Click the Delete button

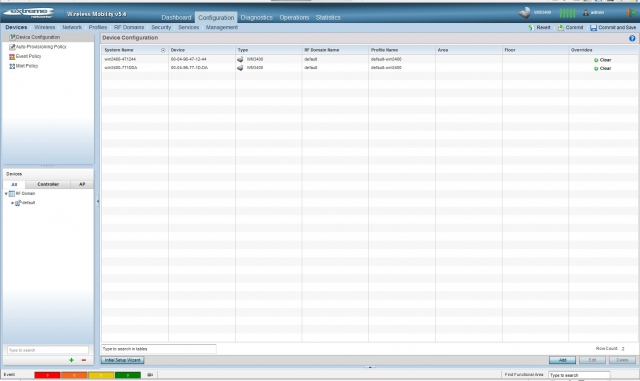(622, 360)
